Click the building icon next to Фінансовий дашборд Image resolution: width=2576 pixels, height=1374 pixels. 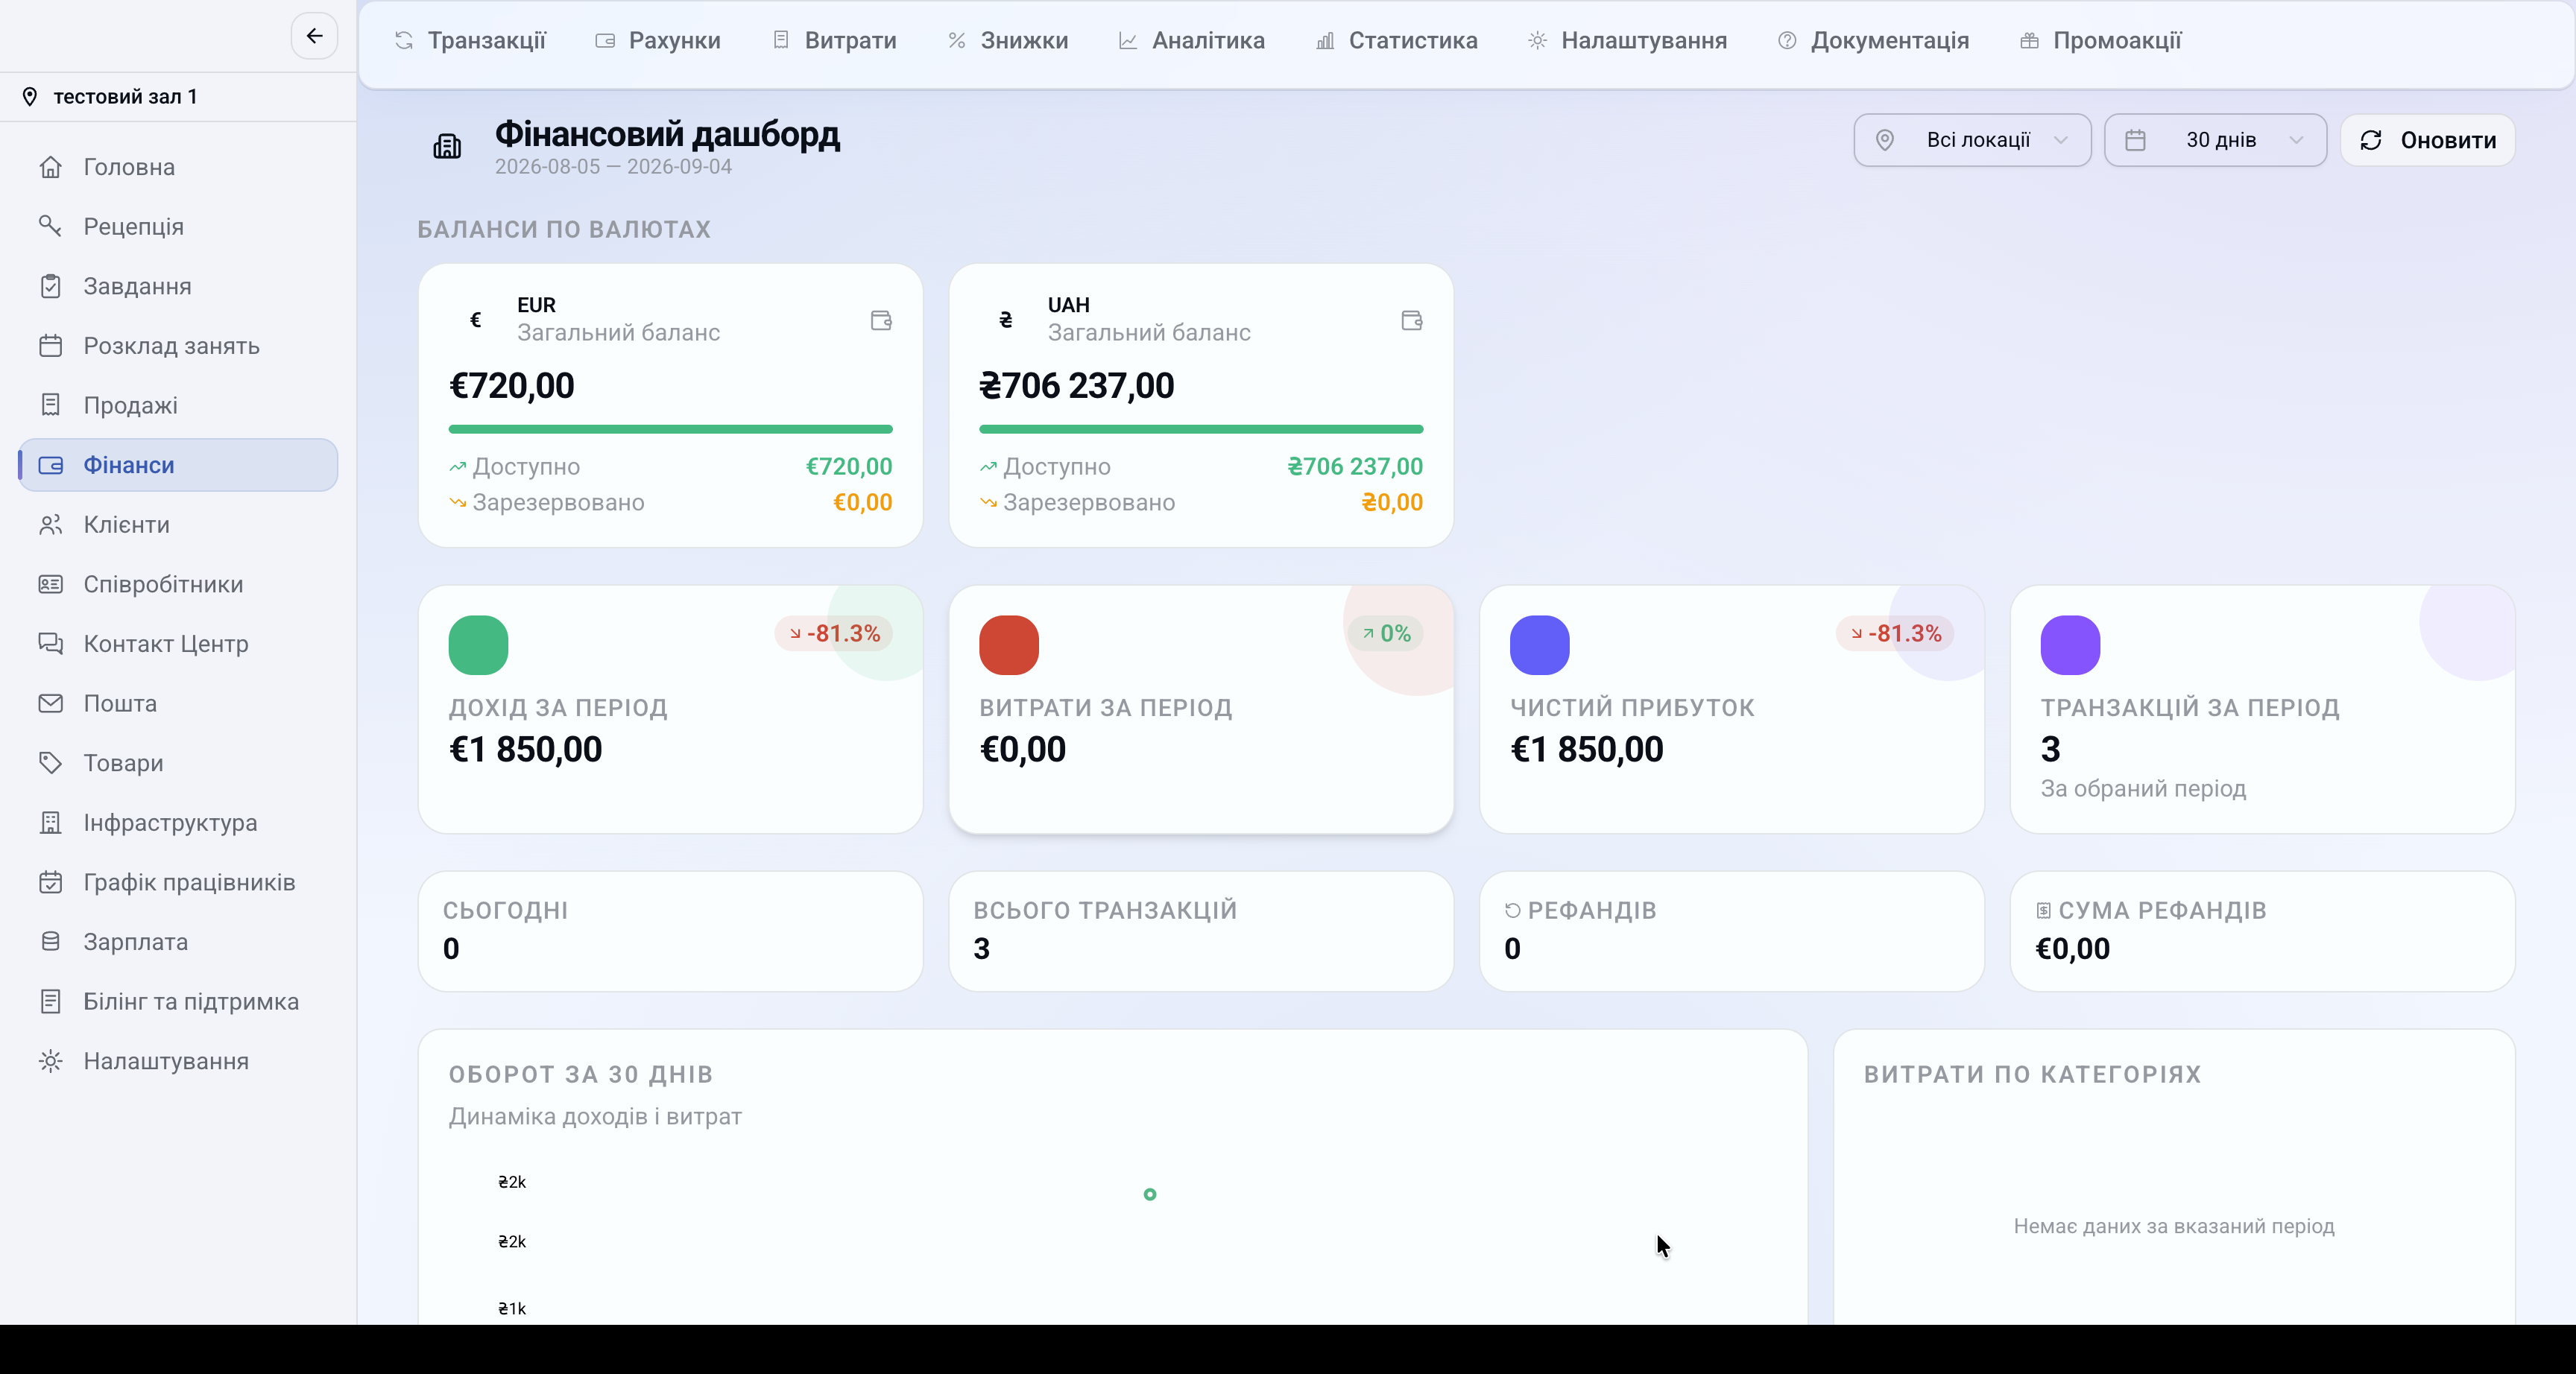click(x=447, y=146)
